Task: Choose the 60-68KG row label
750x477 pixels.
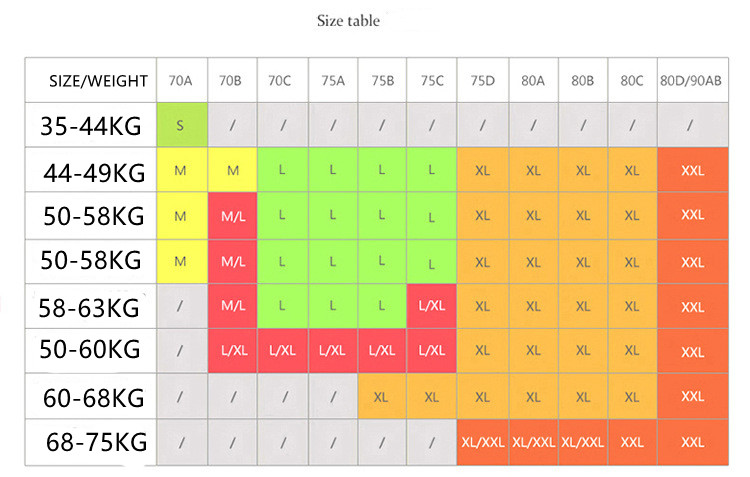Action: click(x=95, y=397)
